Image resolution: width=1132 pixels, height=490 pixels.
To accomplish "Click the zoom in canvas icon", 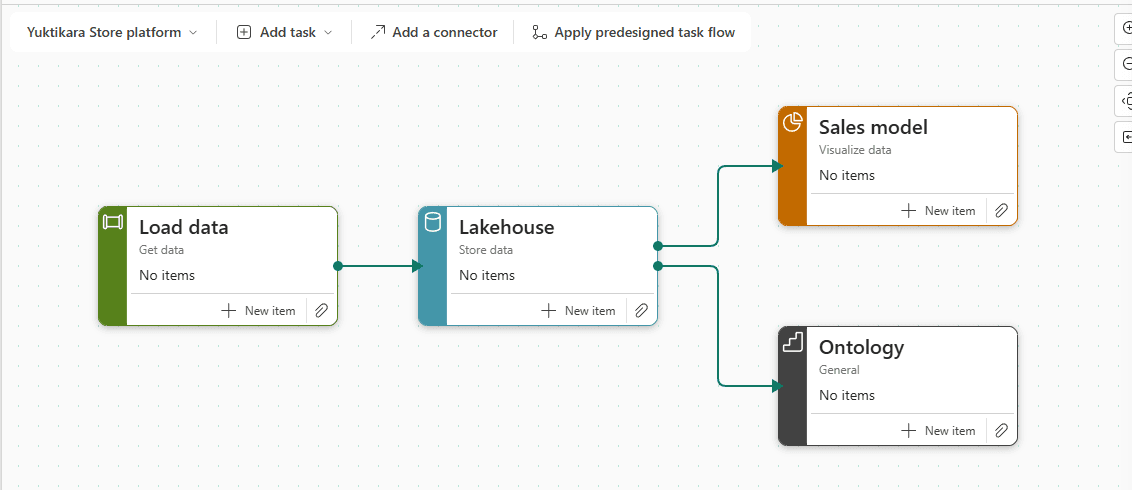I will pos(1126,29).
